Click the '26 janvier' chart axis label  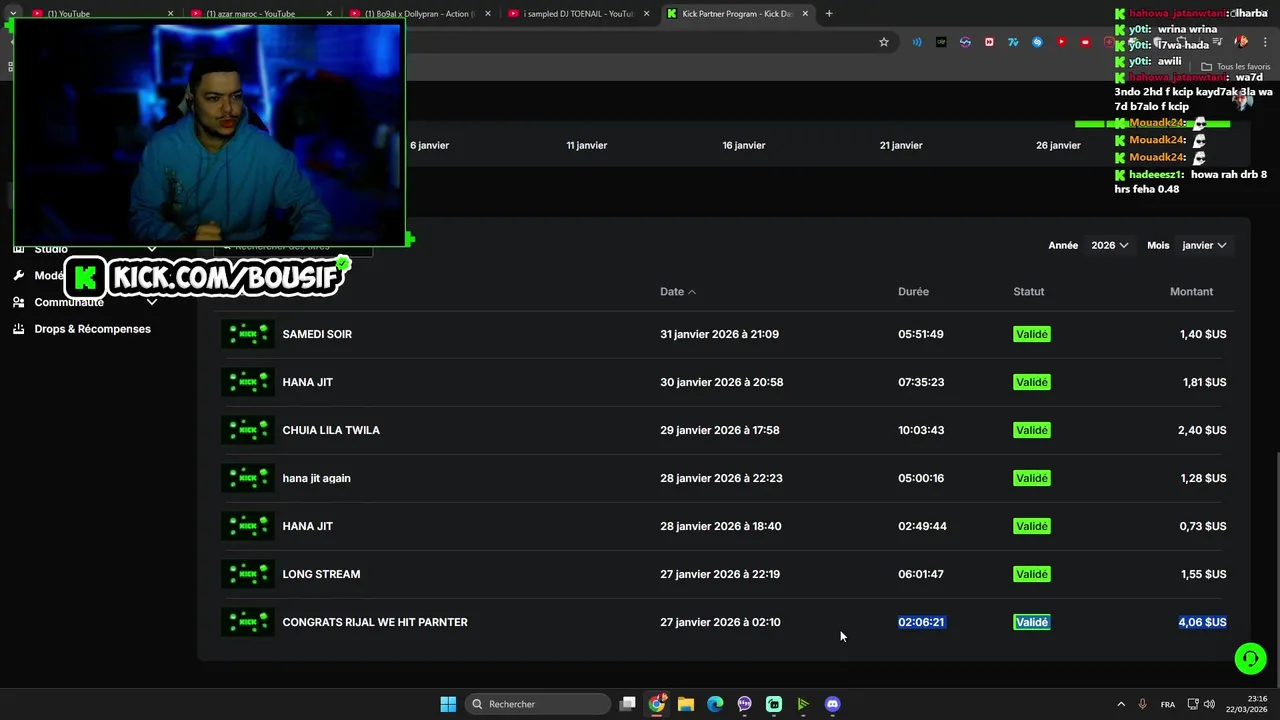coord(1058,145)
